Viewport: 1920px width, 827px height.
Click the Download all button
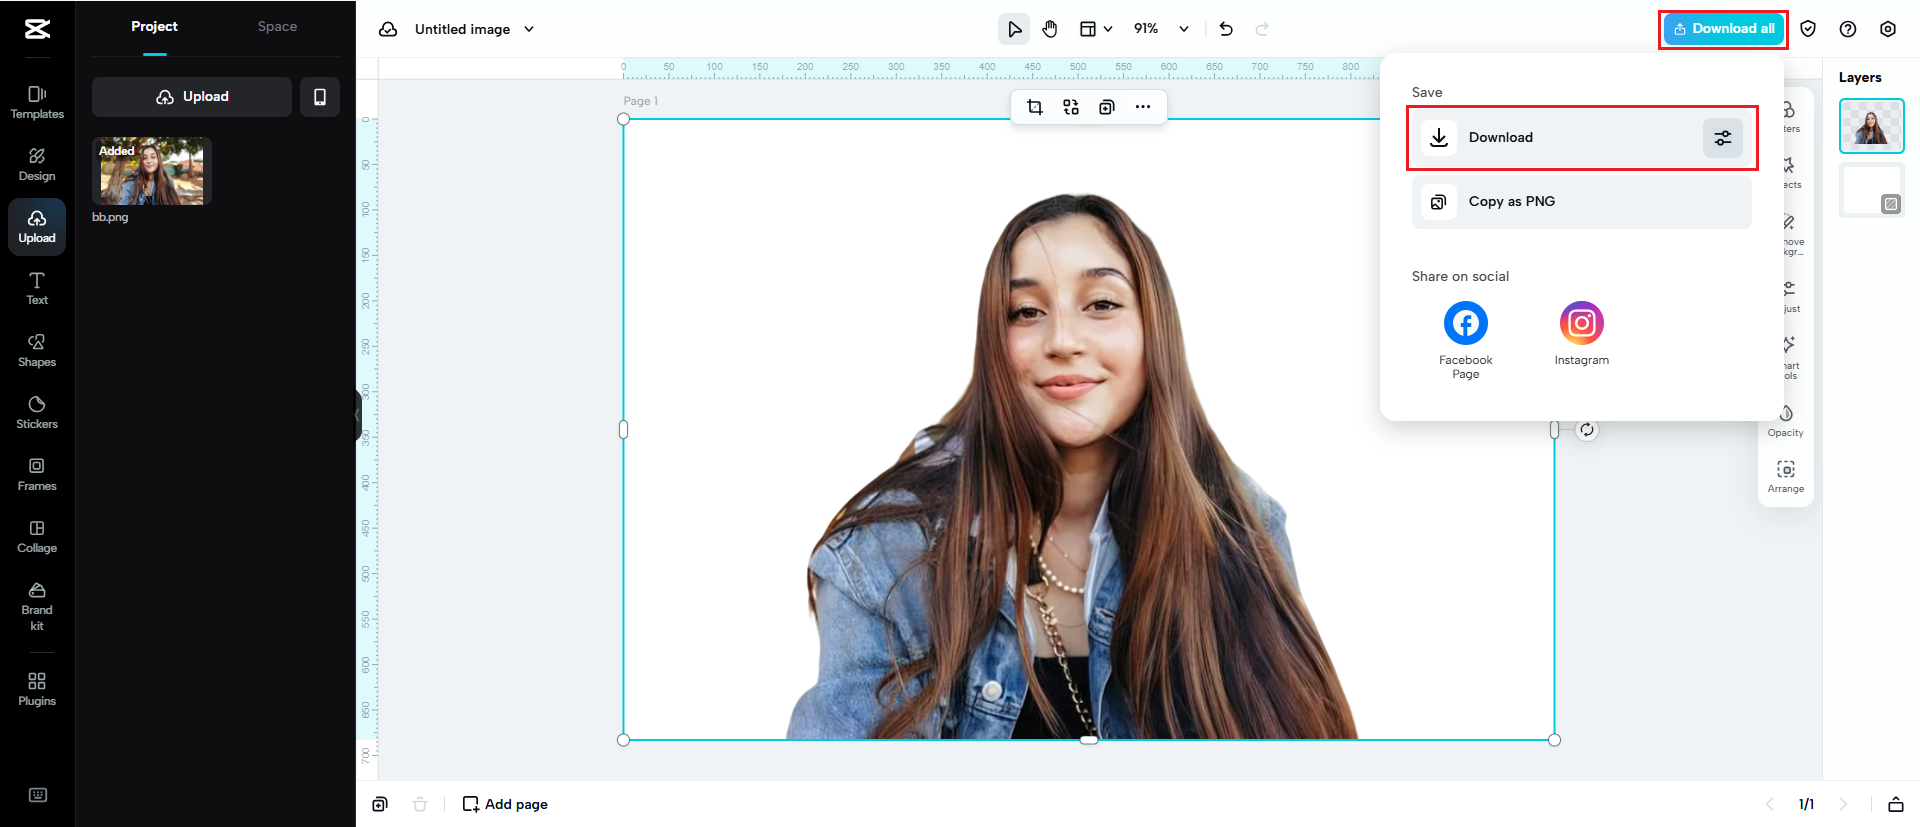click(1723, 29)
